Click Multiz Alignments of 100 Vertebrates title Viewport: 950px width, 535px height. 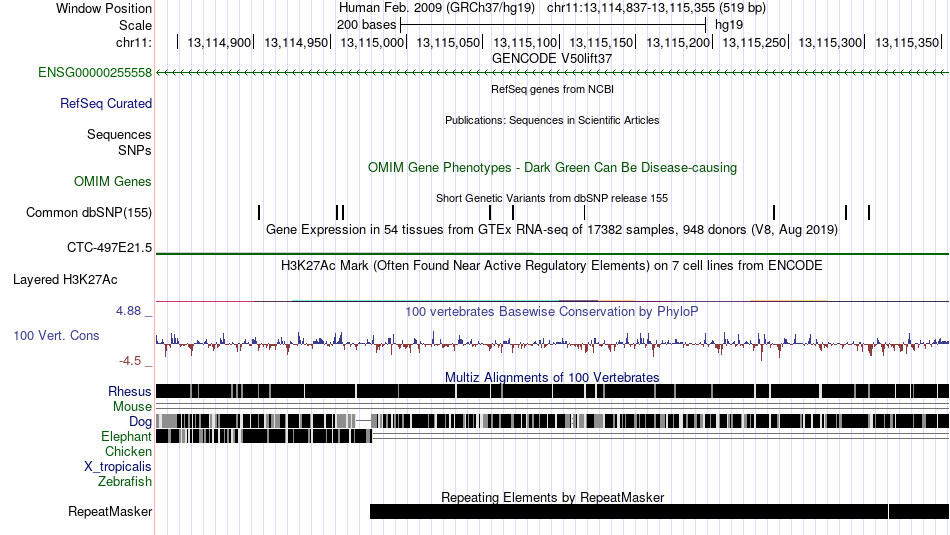pos(552,377)
